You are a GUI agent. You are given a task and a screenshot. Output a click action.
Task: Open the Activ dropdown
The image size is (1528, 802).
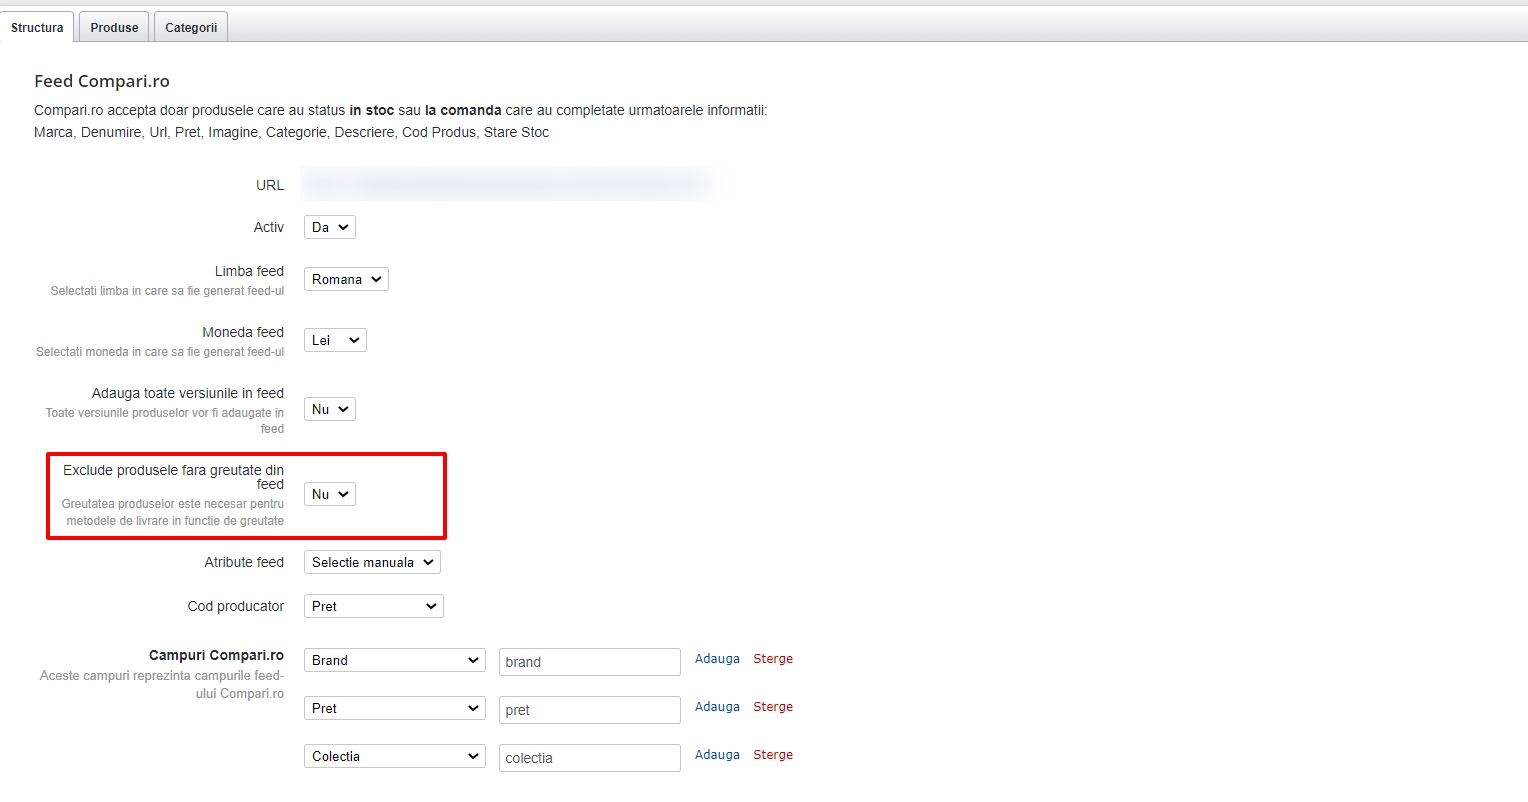tap(330, 227)
